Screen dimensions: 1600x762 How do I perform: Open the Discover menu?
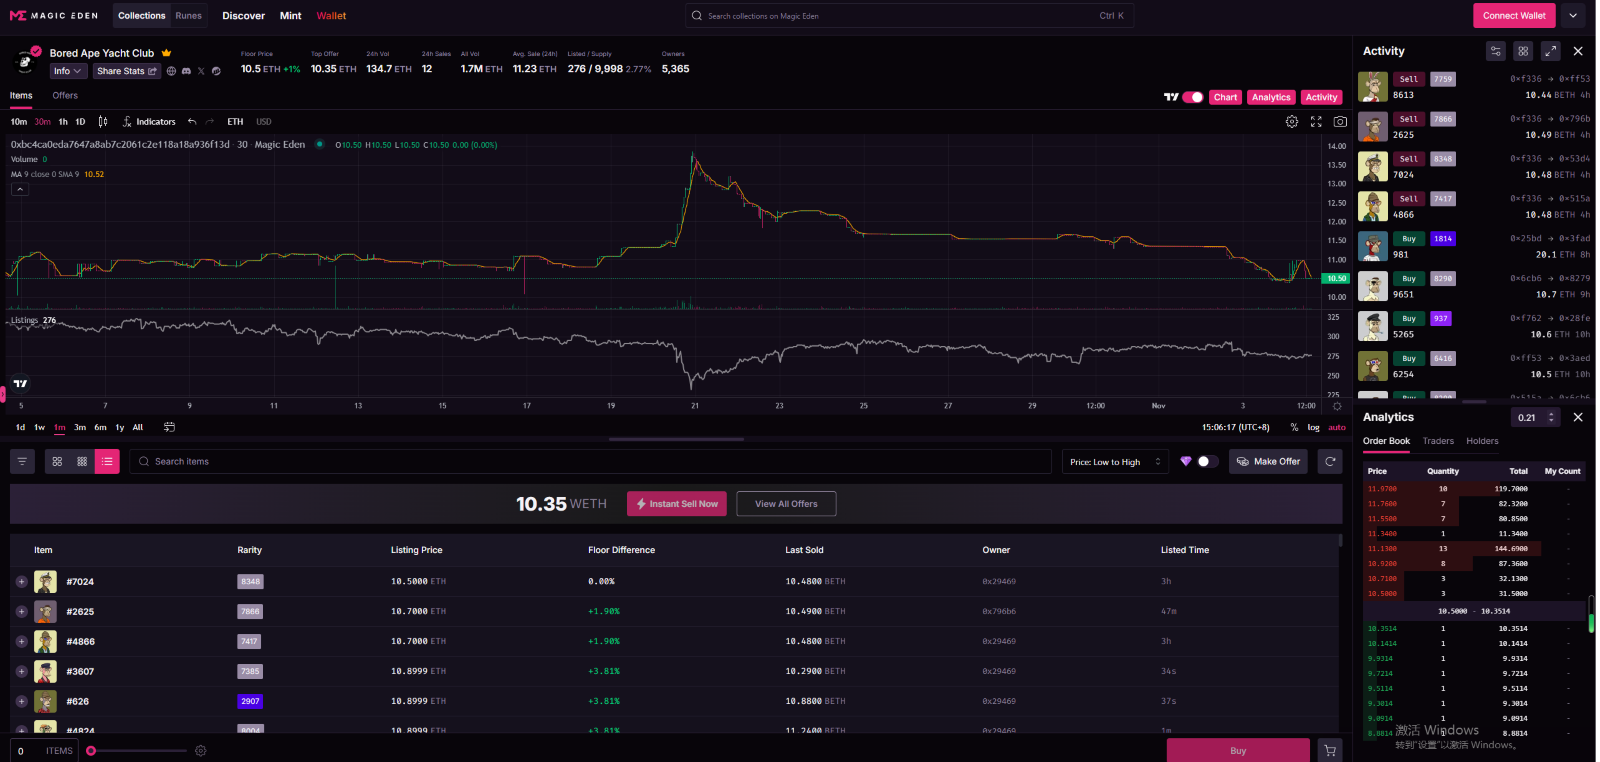244,16
